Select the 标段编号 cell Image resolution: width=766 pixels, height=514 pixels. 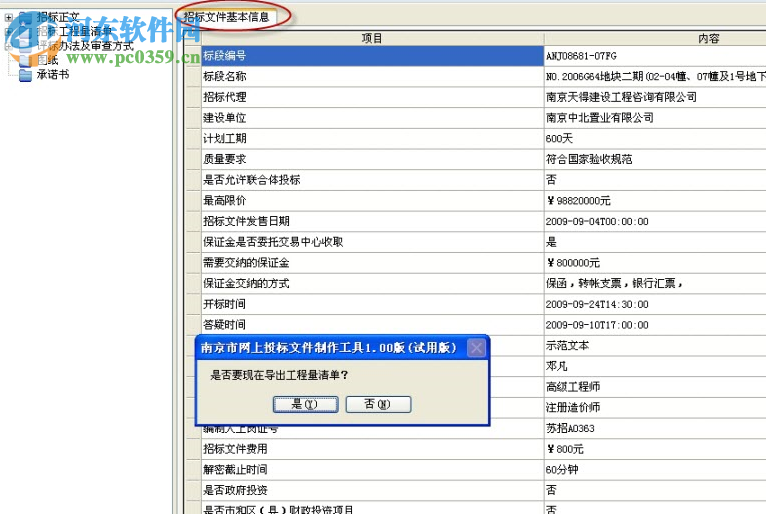click(372, 56)
